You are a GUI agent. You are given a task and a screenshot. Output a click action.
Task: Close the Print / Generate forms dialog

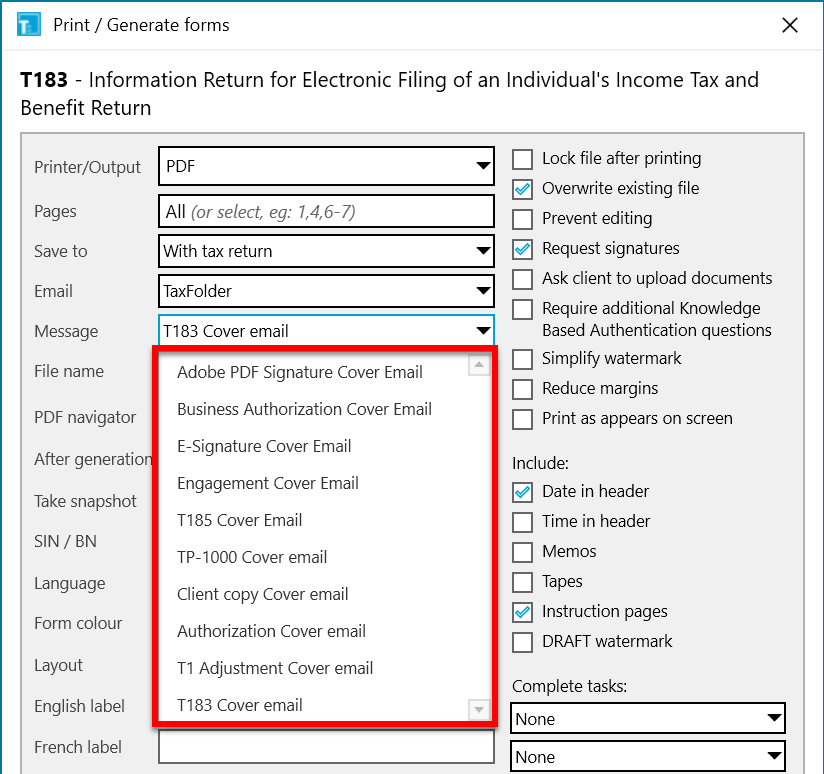coord(790,25)
